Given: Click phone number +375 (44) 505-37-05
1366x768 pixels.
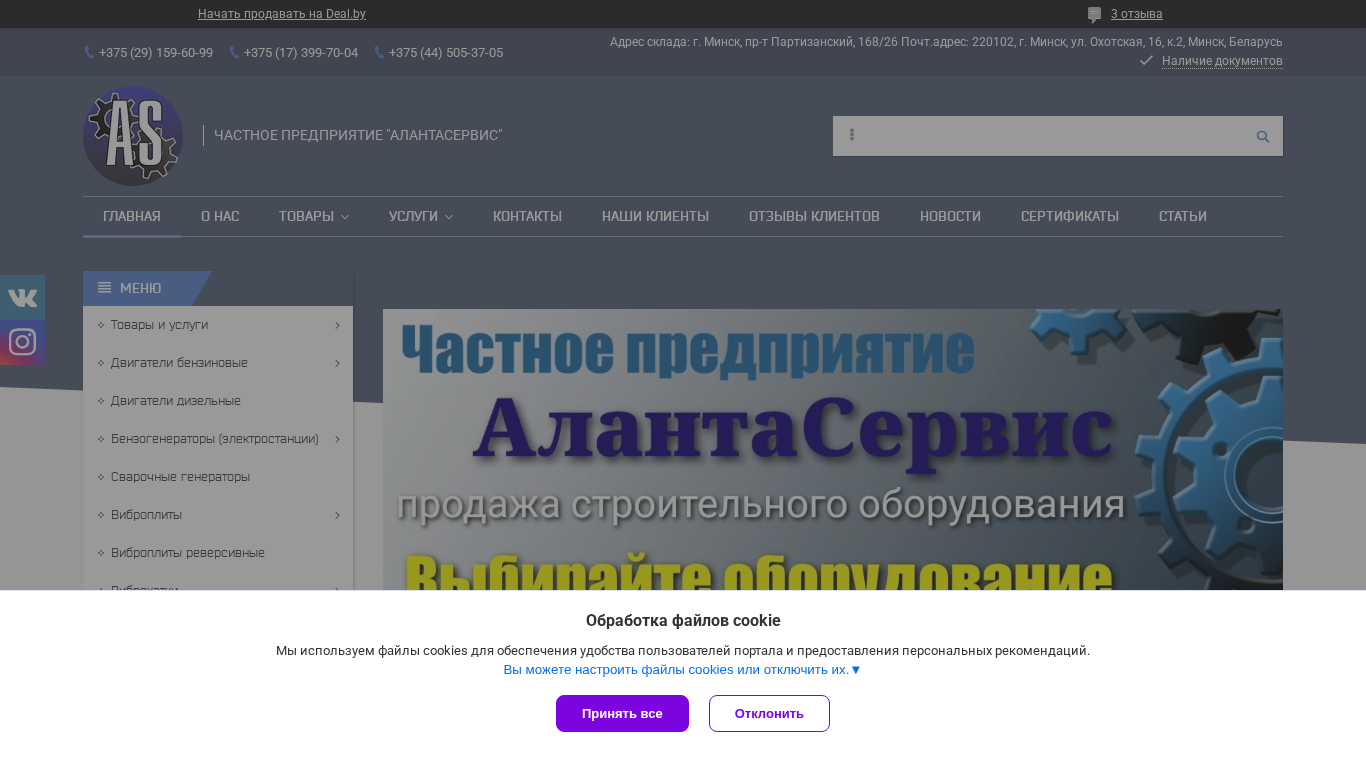Looking at the screenshot, I should (446, 53).
